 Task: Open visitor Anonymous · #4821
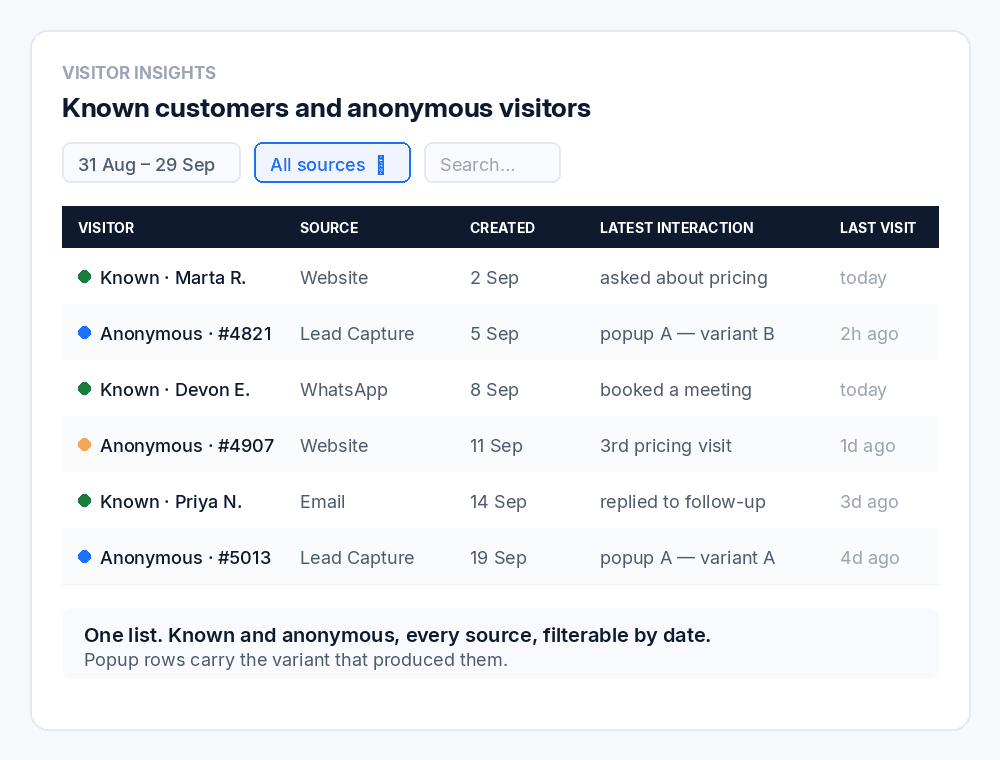(186, 334)
